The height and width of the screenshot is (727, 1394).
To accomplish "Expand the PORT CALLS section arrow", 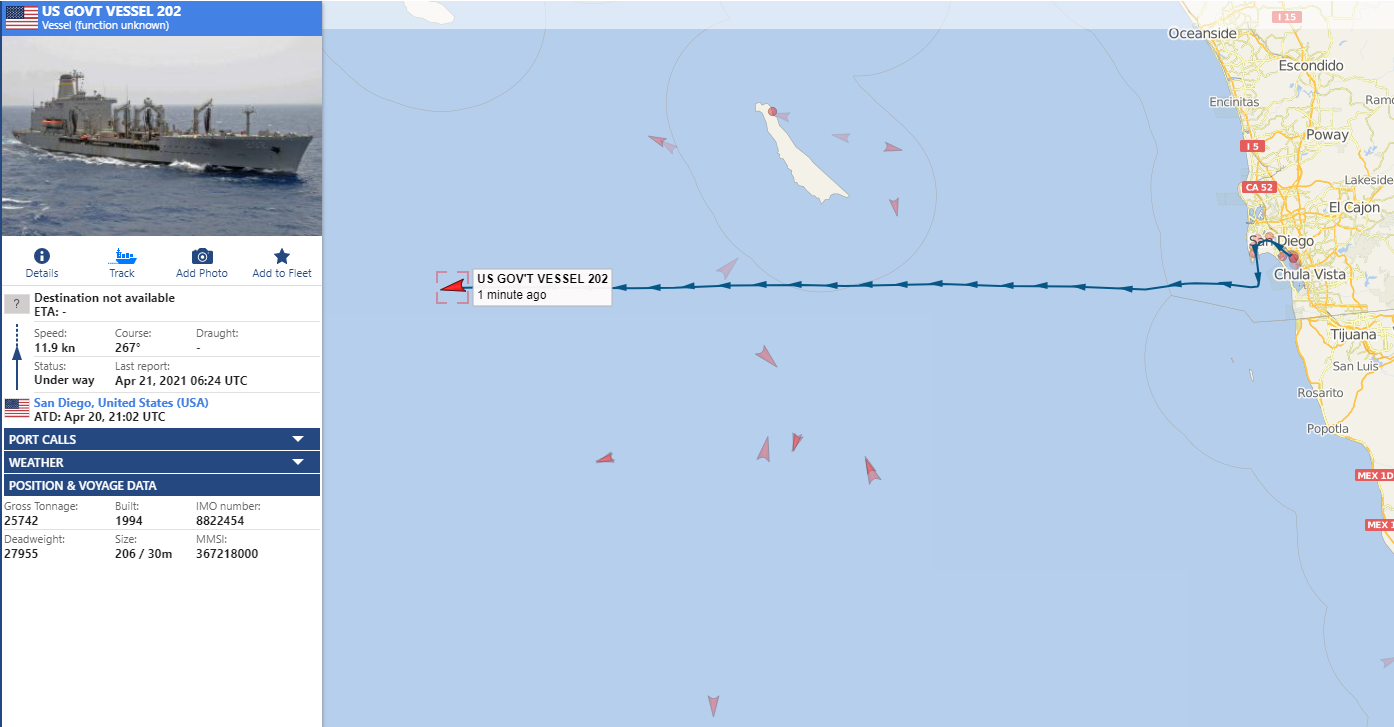I will [x=297, y=439].
